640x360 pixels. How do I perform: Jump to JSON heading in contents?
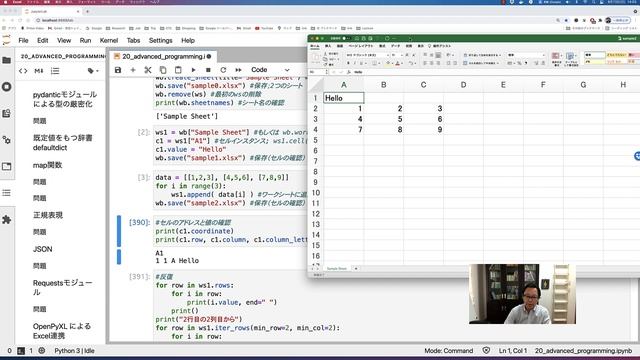[42, 249]
